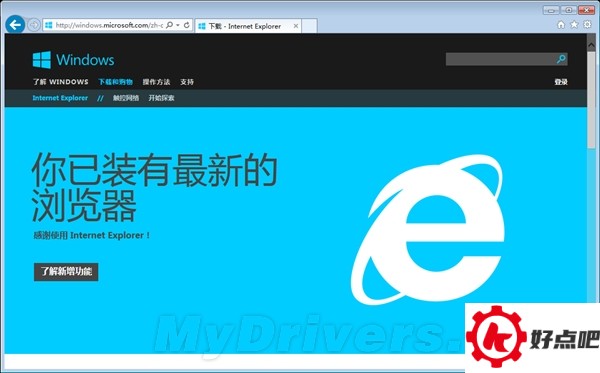The width and height of the screenshot is (600, 373).
Task: Click the browser Back arrow button
Action: pos(15,25)
